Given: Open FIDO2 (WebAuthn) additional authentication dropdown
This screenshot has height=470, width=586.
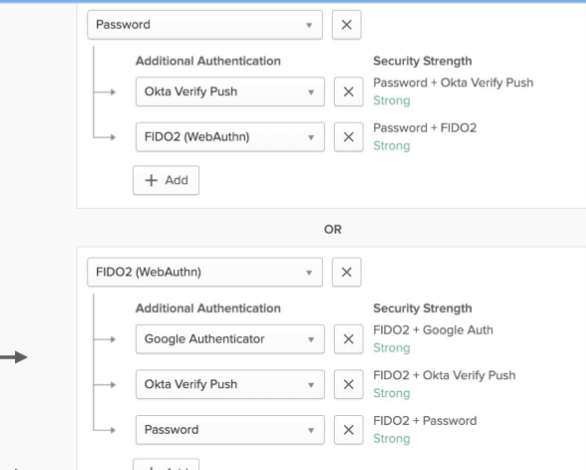Looking at the screenshot, I should [x=230, y=137].
